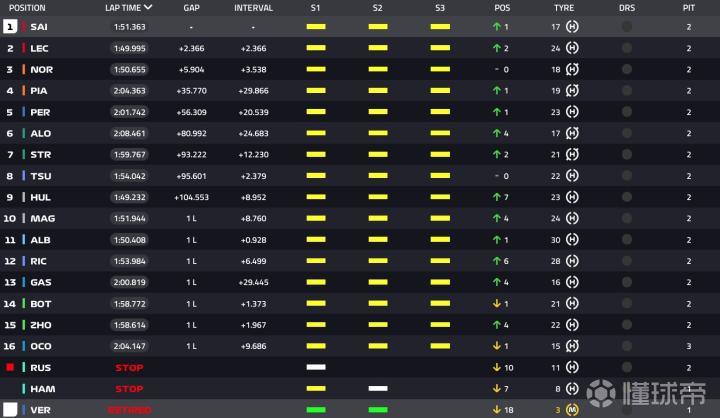Sort by LAP TIME column dropdown arrow
Image resolution: width=720 pixels, height=418 pixels.
coord(149,7)
